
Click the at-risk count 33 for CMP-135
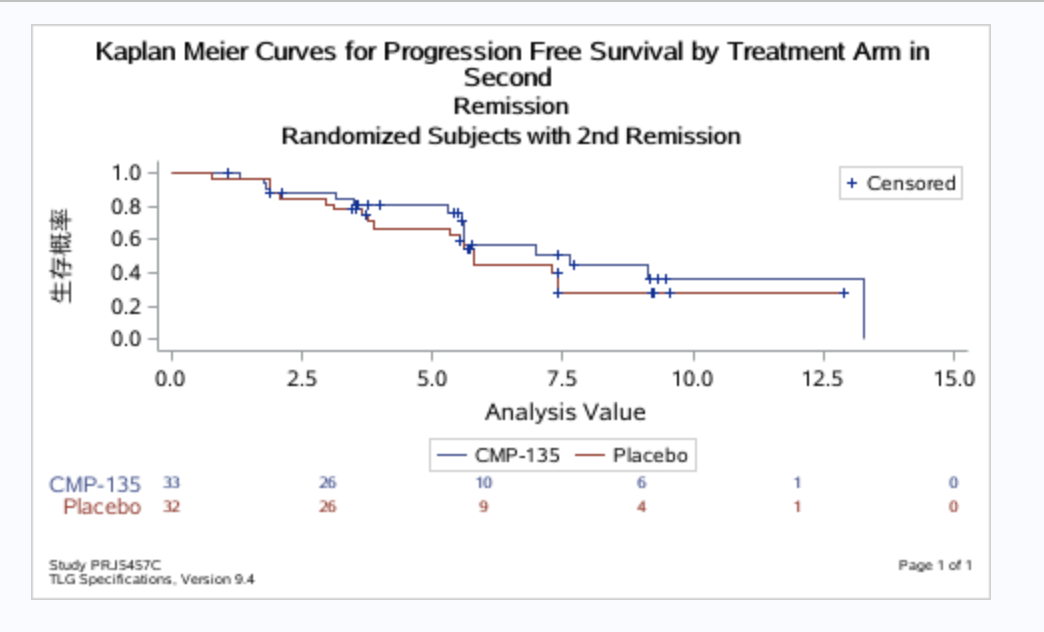tap(171, 483)
